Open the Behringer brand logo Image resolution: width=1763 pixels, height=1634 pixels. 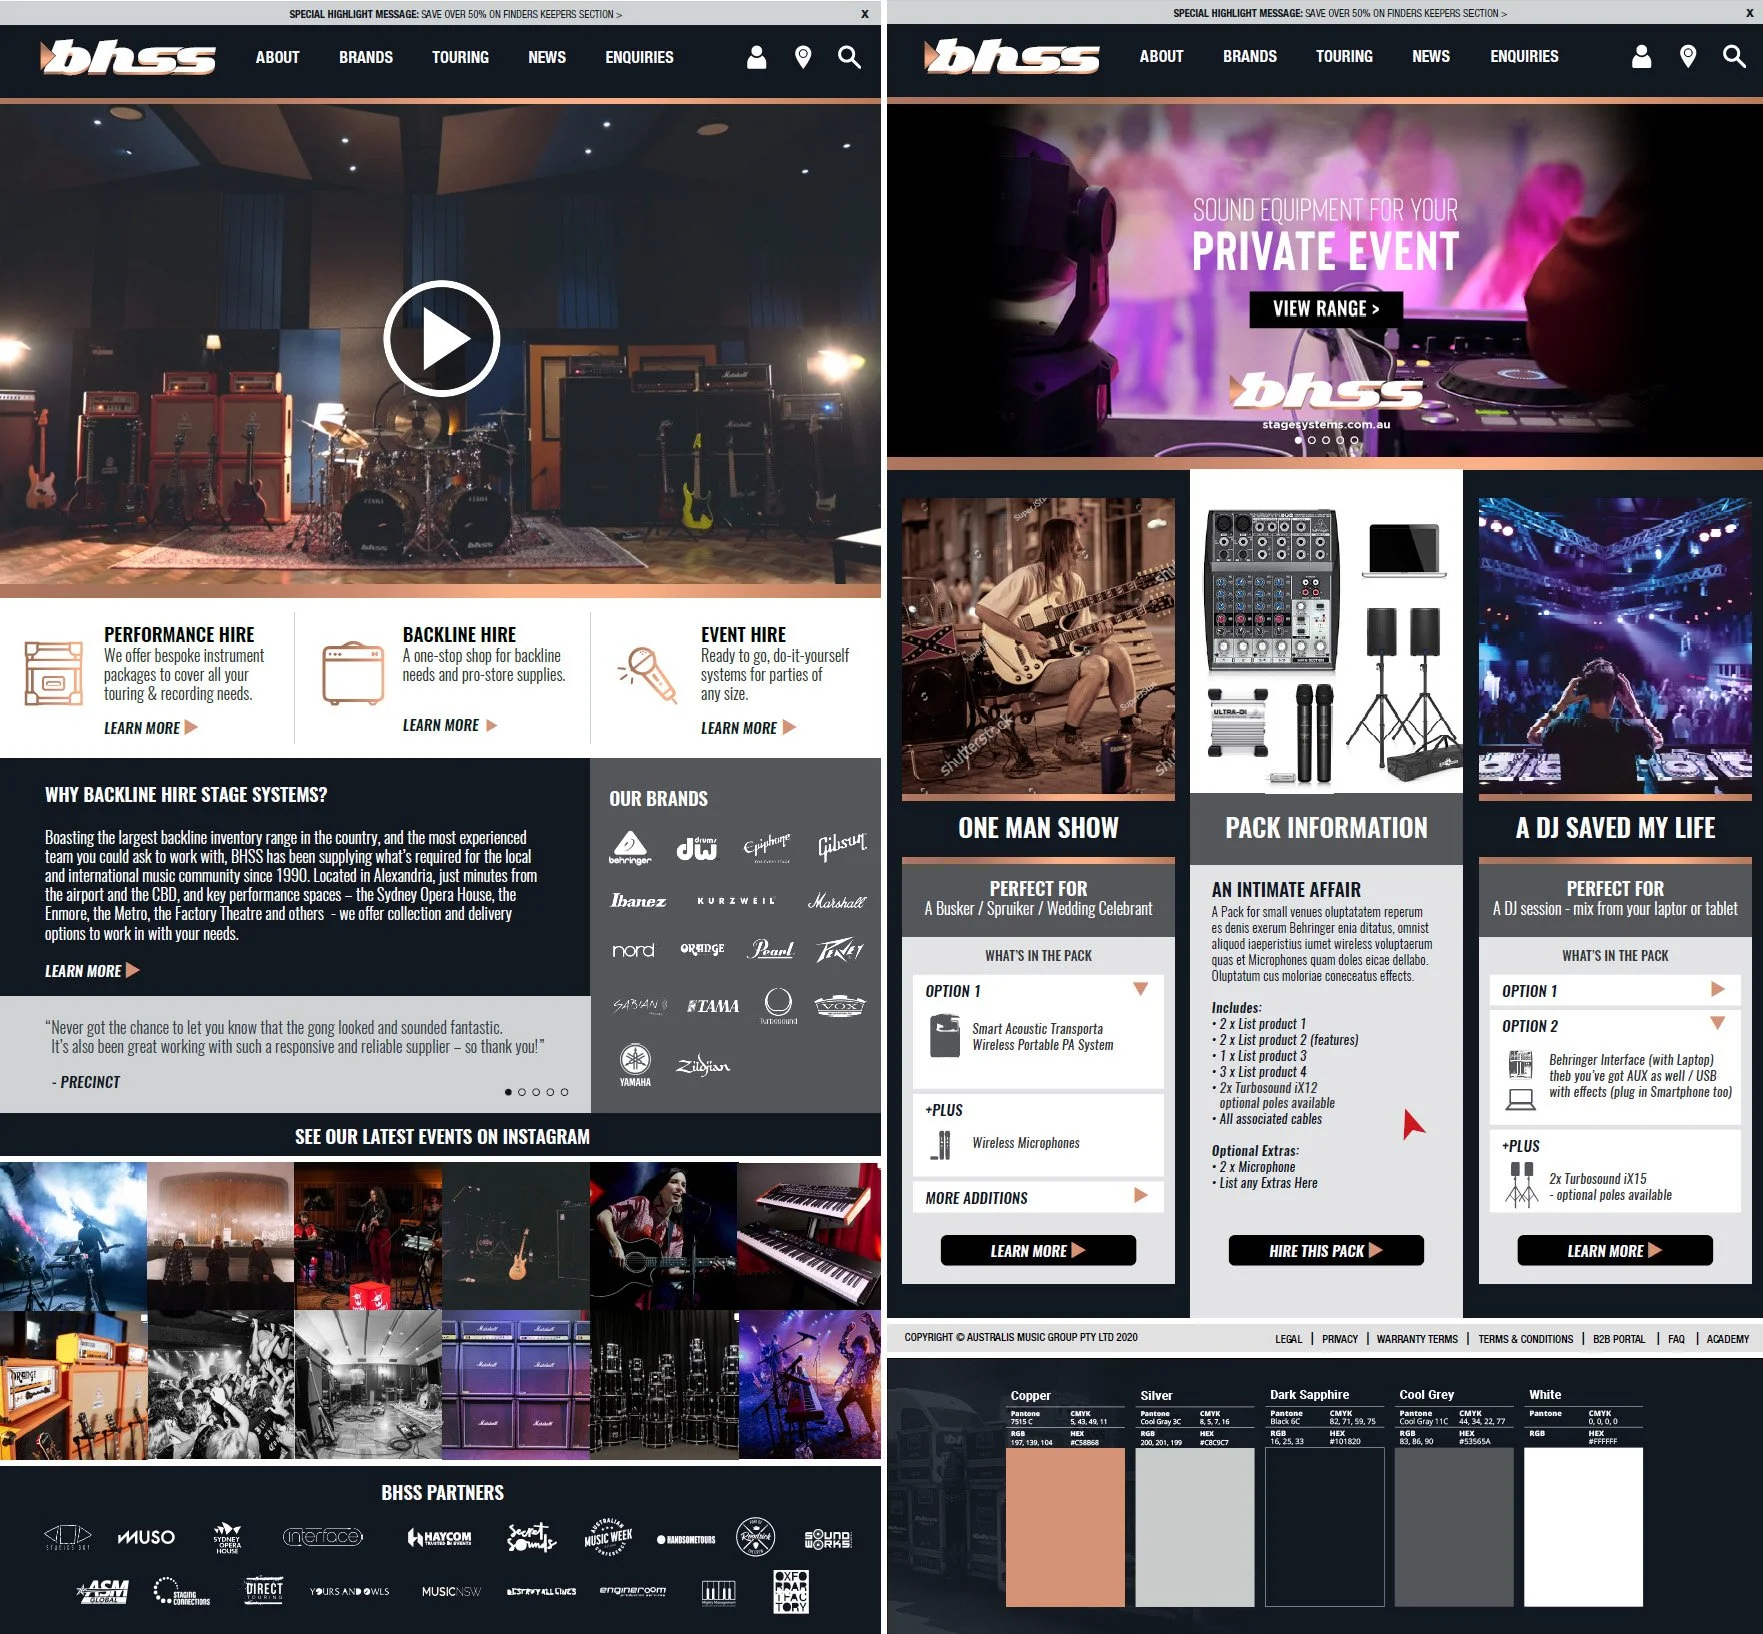[x=630, y=848]
